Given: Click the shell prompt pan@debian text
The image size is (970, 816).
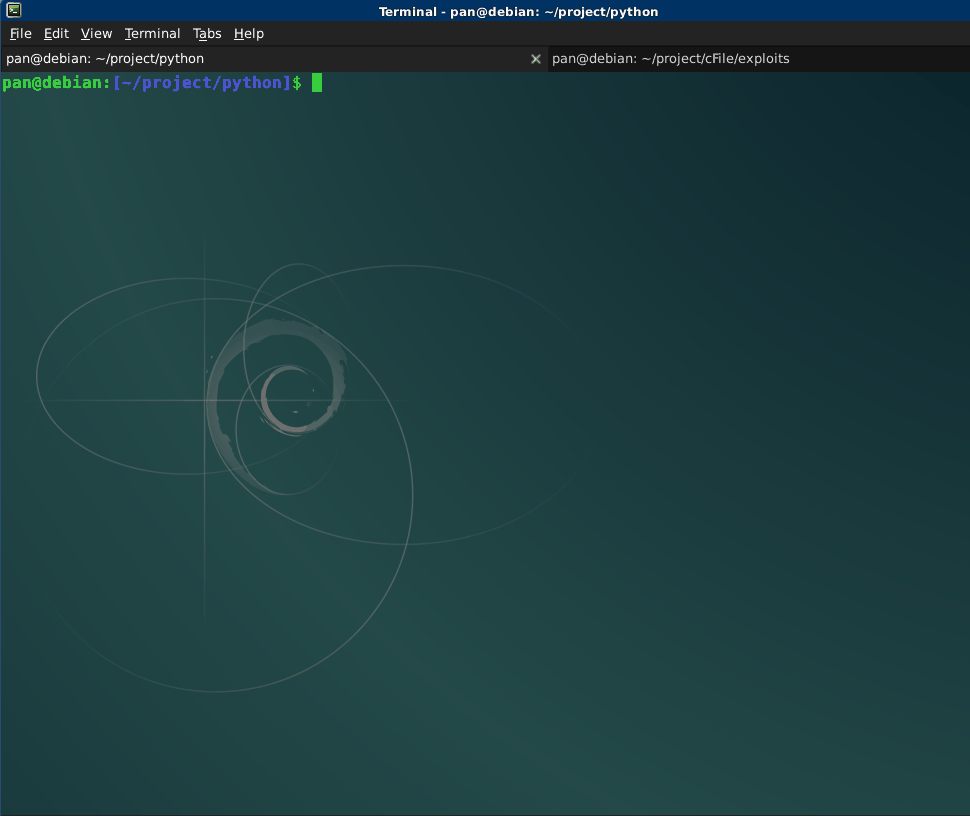Looking at the screenshot, I should tap(56, 82).
